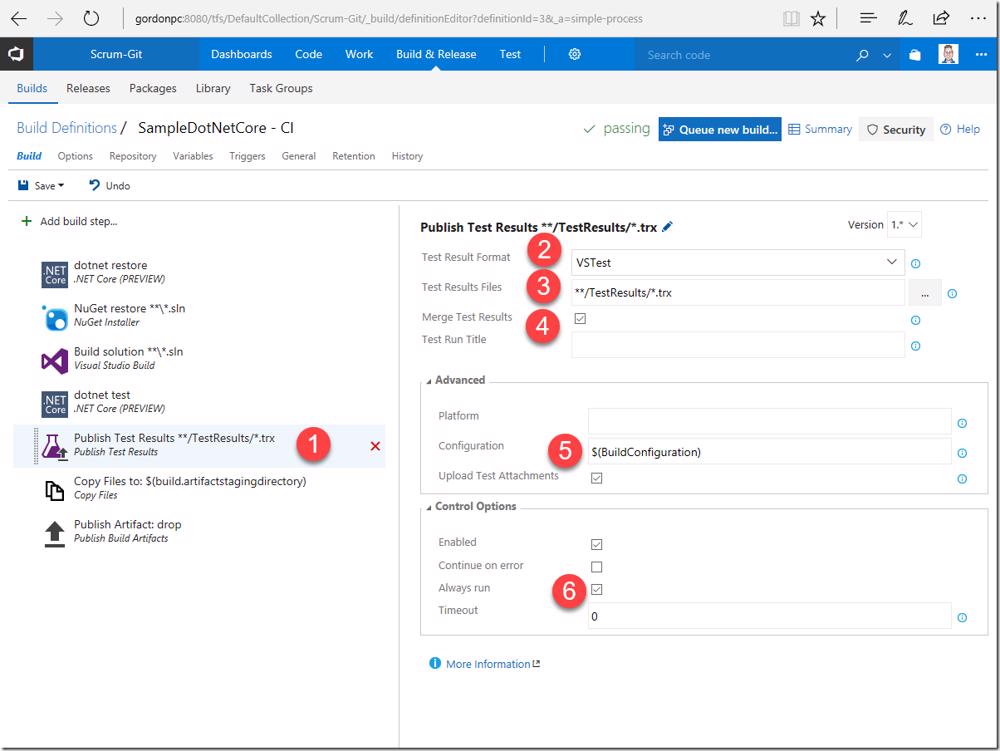
Task: Click the Help link
Action: [x=960, y=129]
